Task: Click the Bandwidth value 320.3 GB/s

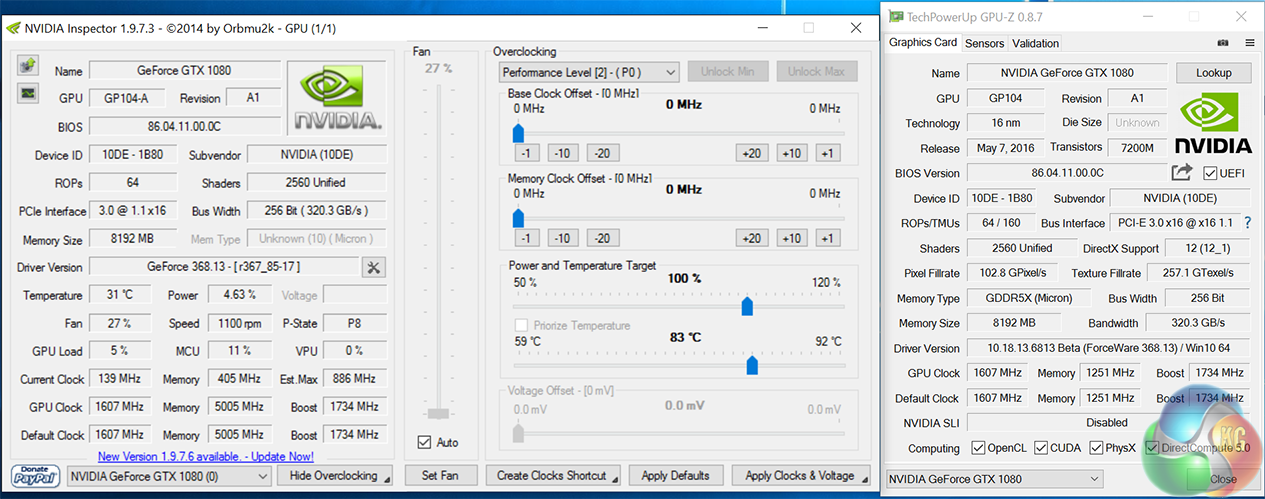Action: (x=1197, y=323)
